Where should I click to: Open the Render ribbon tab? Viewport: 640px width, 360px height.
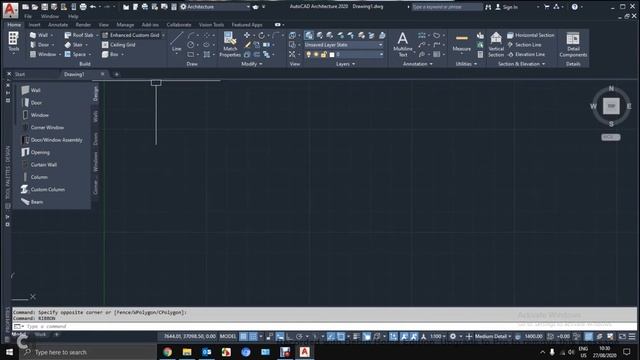pos(83,25)
